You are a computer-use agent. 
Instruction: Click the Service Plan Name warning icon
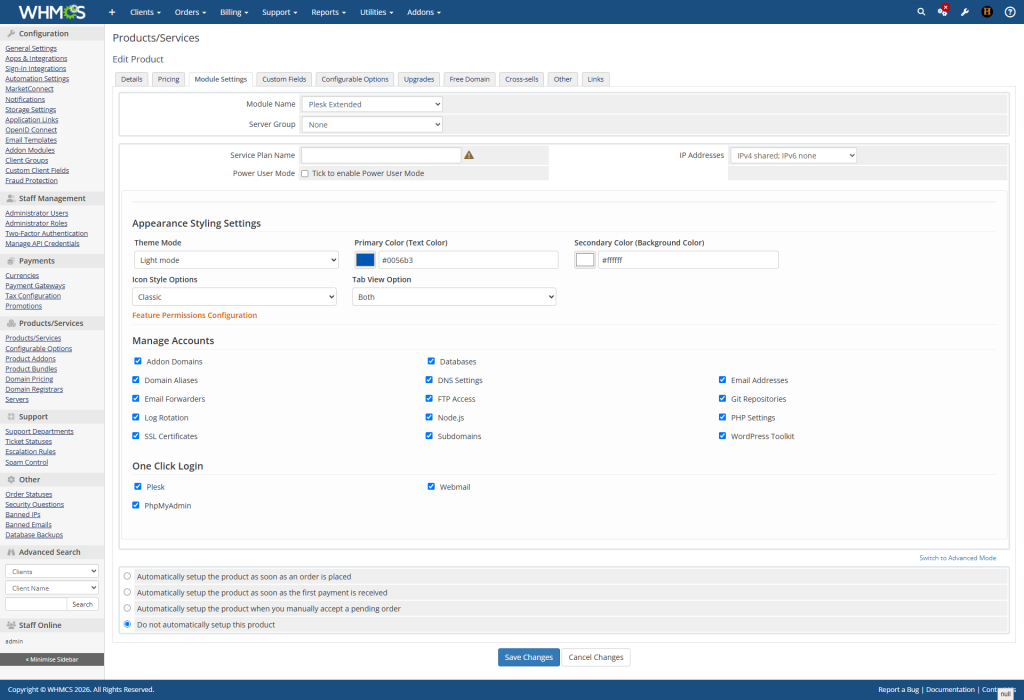coord(469,155)
